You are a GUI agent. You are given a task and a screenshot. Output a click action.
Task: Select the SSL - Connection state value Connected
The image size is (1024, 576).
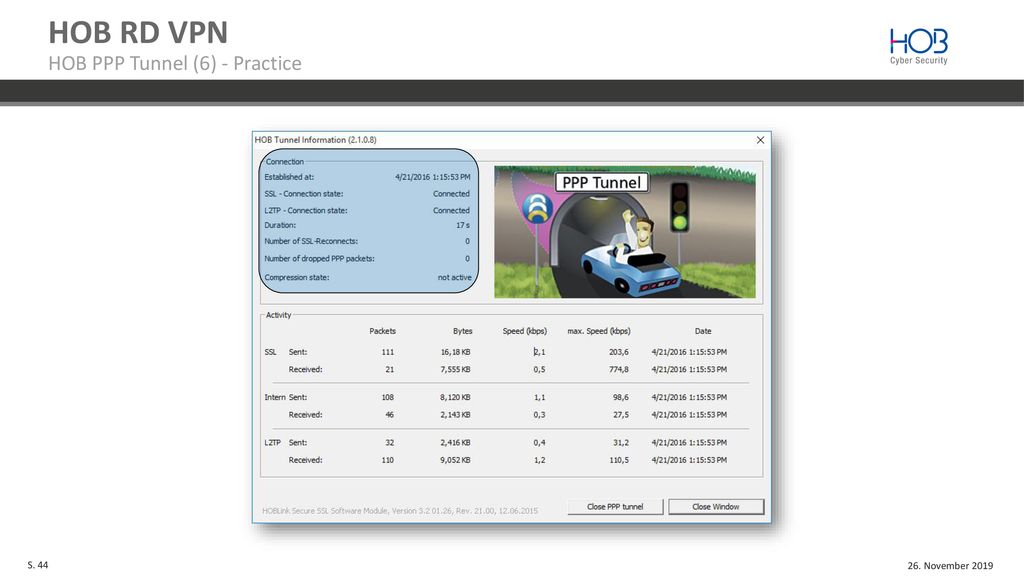click(451, 194)
